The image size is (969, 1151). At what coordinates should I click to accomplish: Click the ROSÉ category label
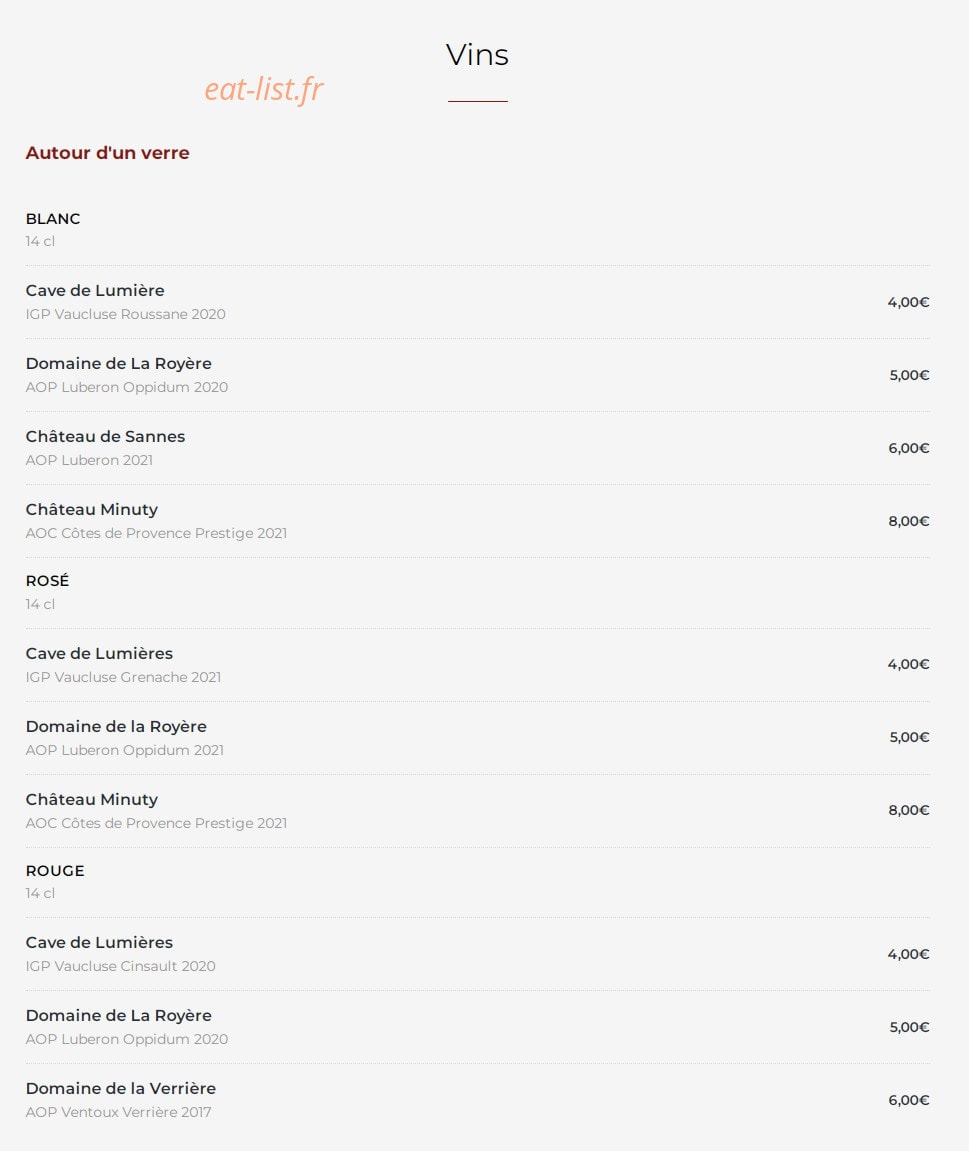click(47, 581)
